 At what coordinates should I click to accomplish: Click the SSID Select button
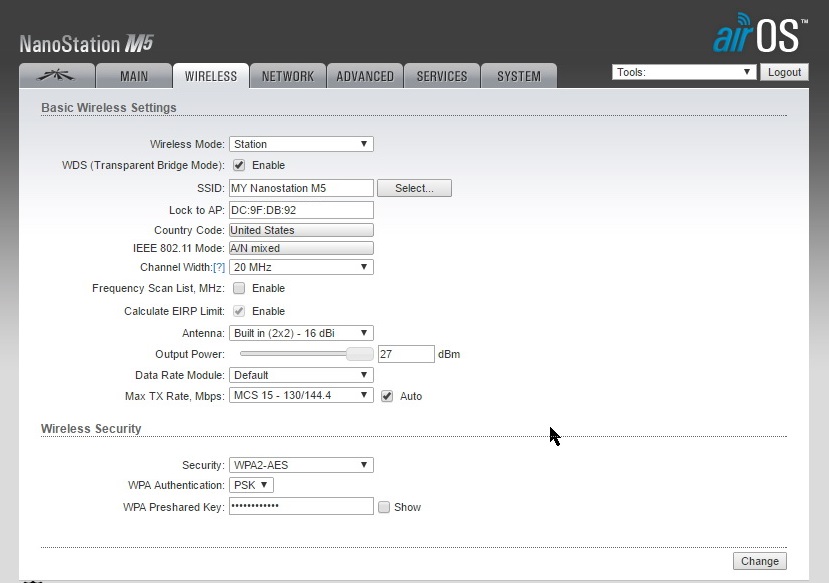pos(414,188)
